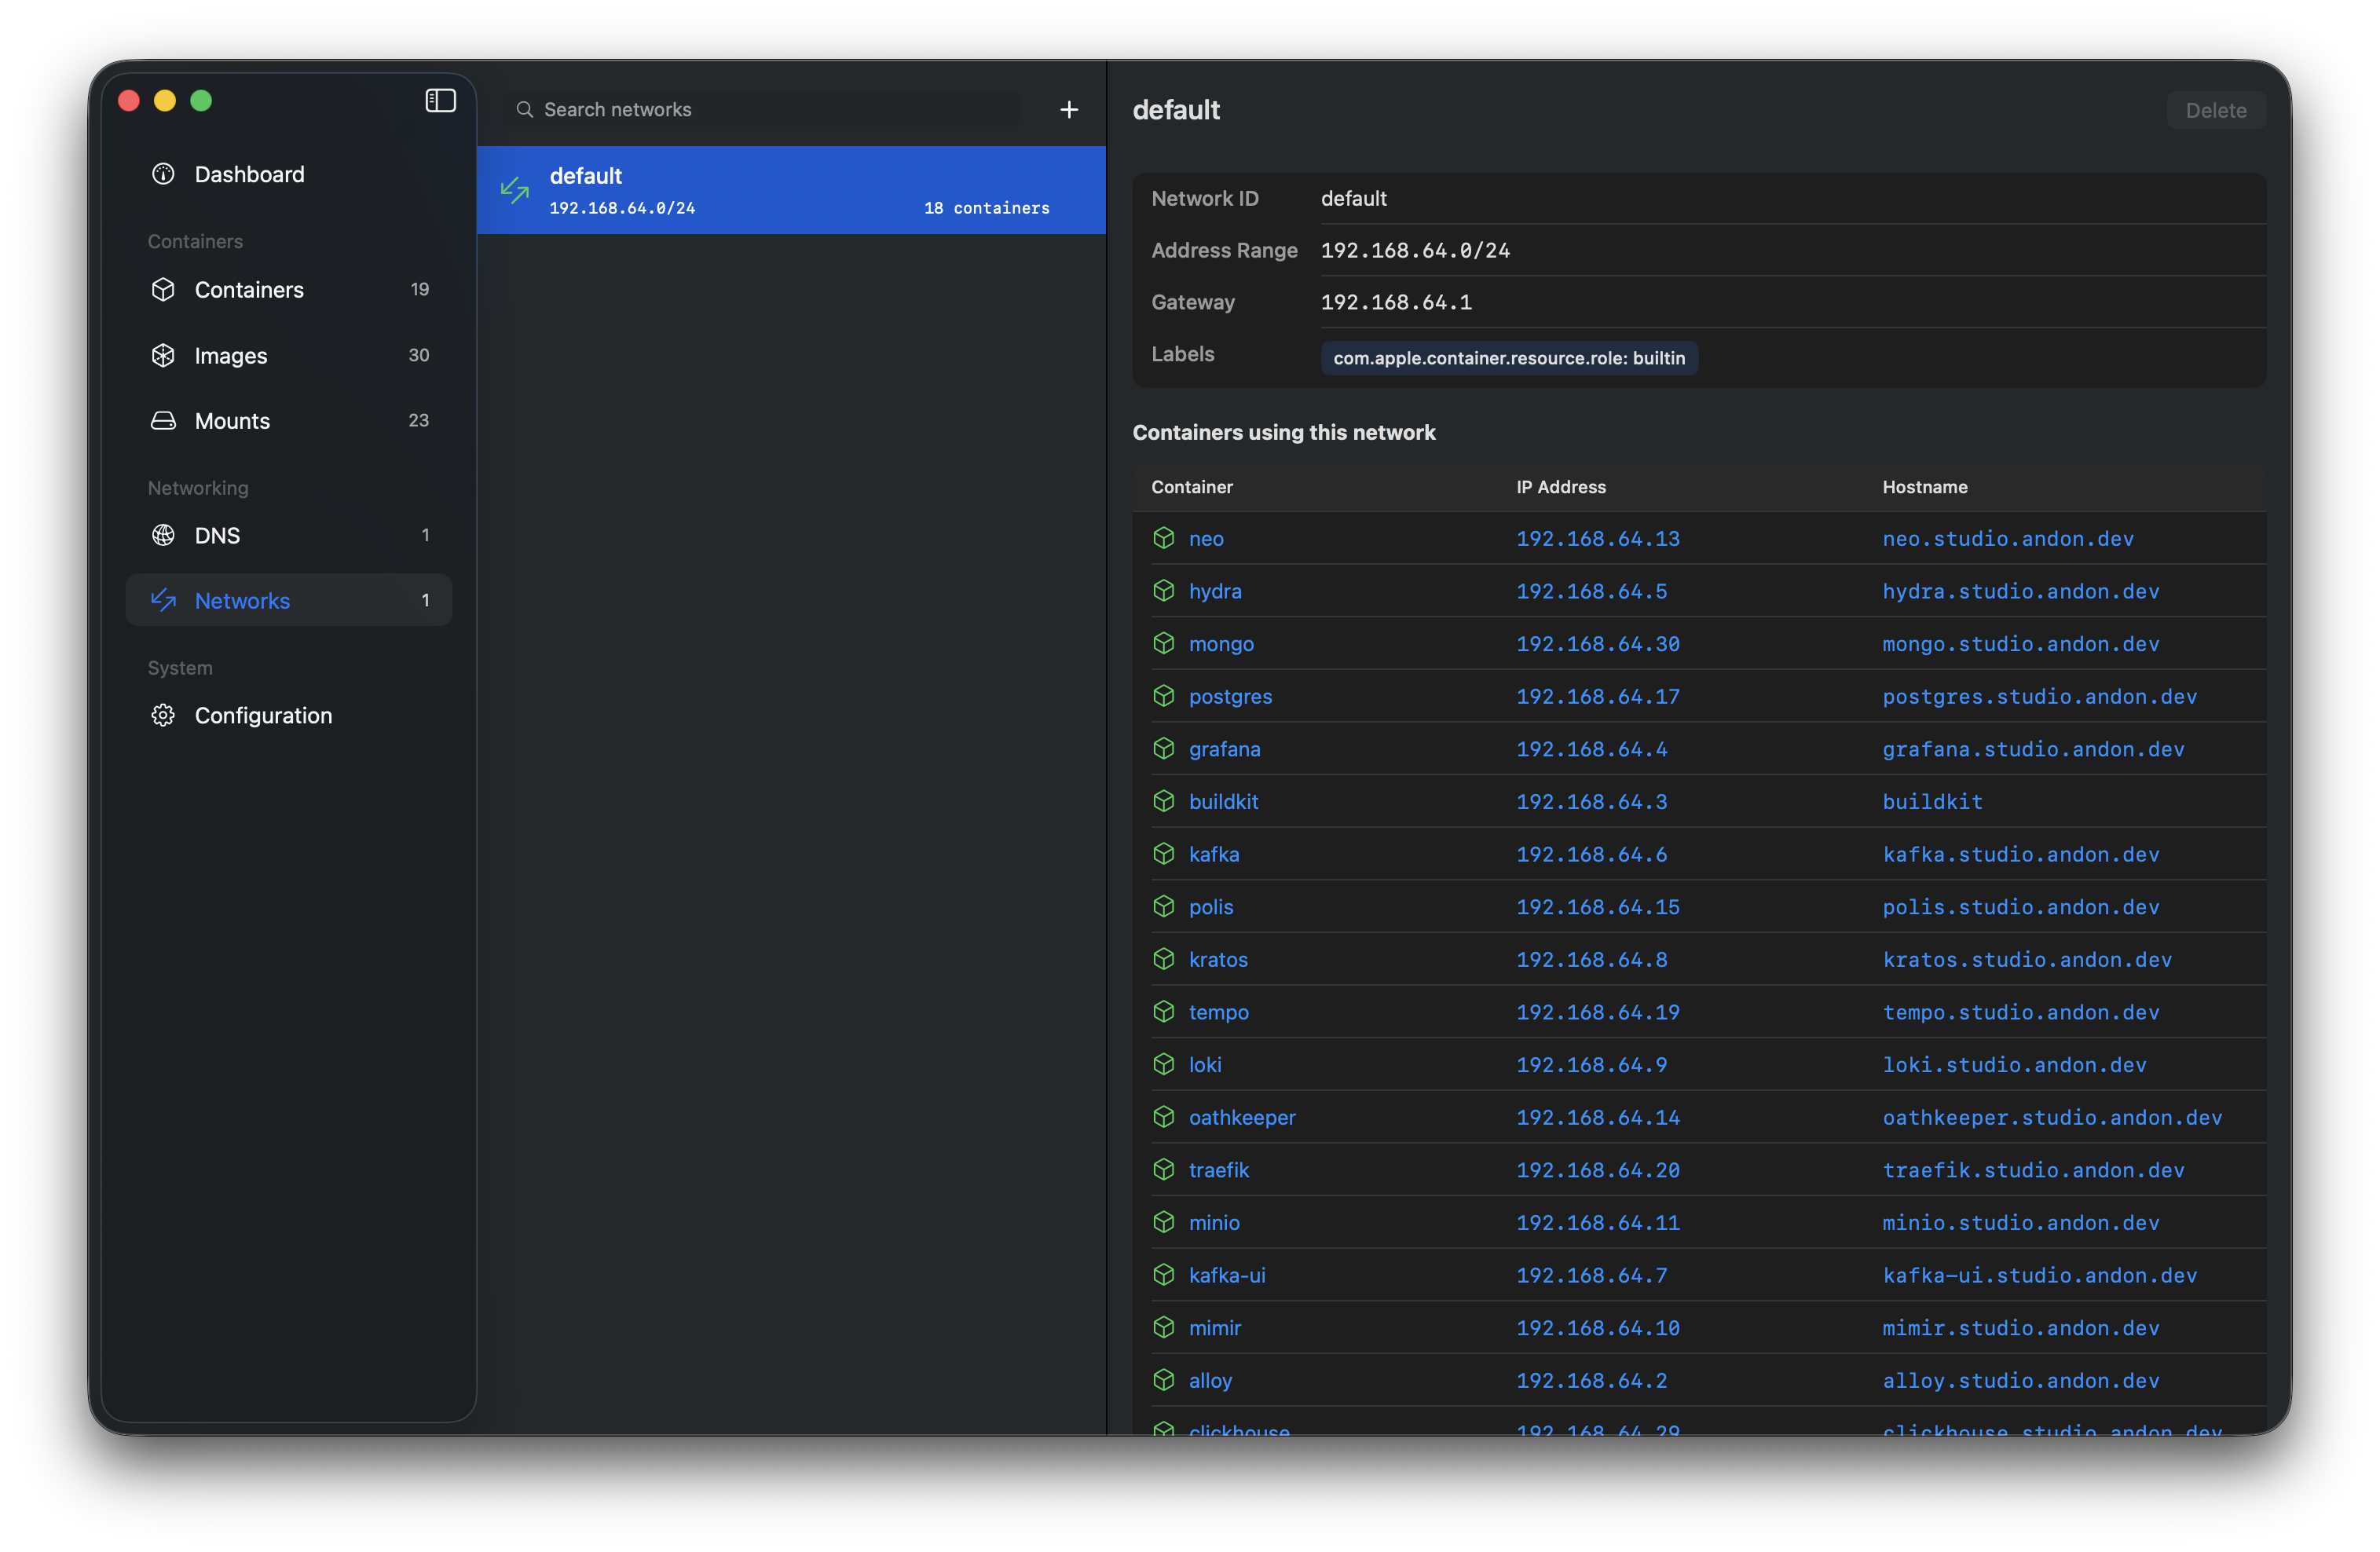Click the buildkit hostname cell
The width and height of the screenshot is (2380, 1552).
1932,801
